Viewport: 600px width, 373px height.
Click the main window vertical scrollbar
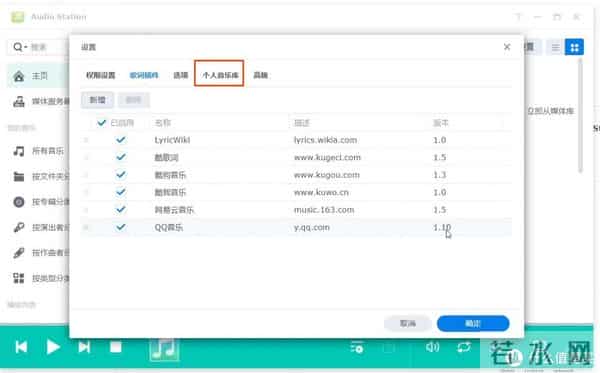tap(580, 115)
